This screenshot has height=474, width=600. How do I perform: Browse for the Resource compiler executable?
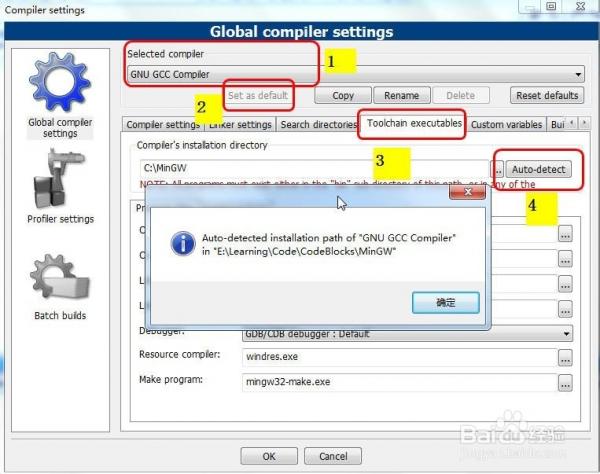click(565, 357)
